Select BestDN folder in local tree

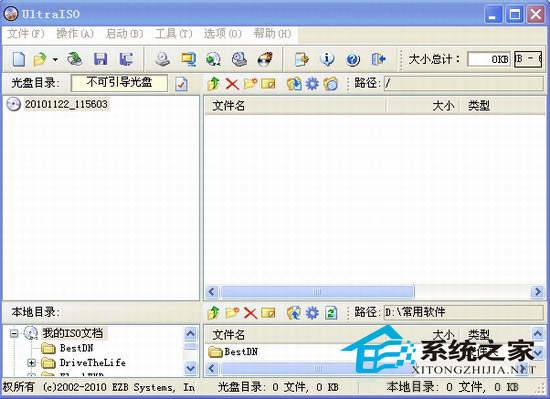click(76, 348)
